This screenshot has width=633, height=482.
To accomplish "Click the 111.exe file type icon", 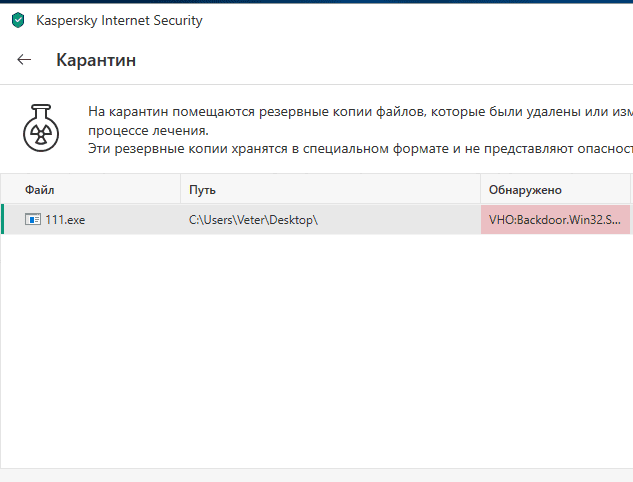I will [32, 219].
